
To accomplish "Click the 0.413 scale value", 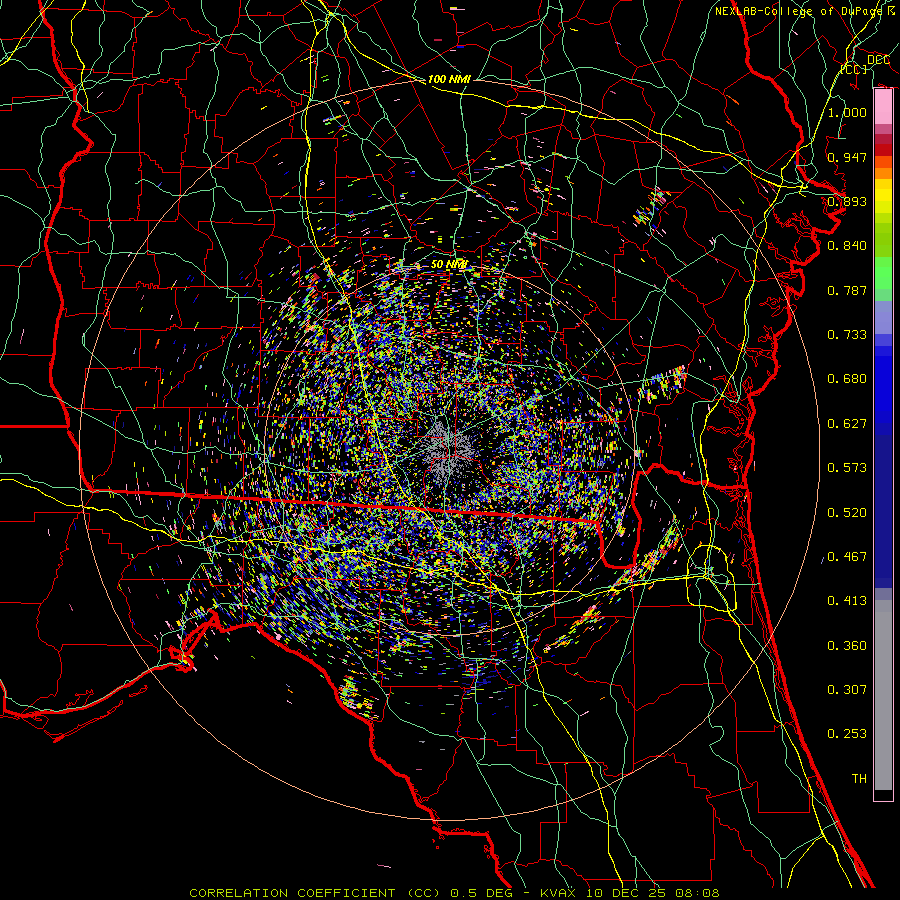I will point(847,601).
